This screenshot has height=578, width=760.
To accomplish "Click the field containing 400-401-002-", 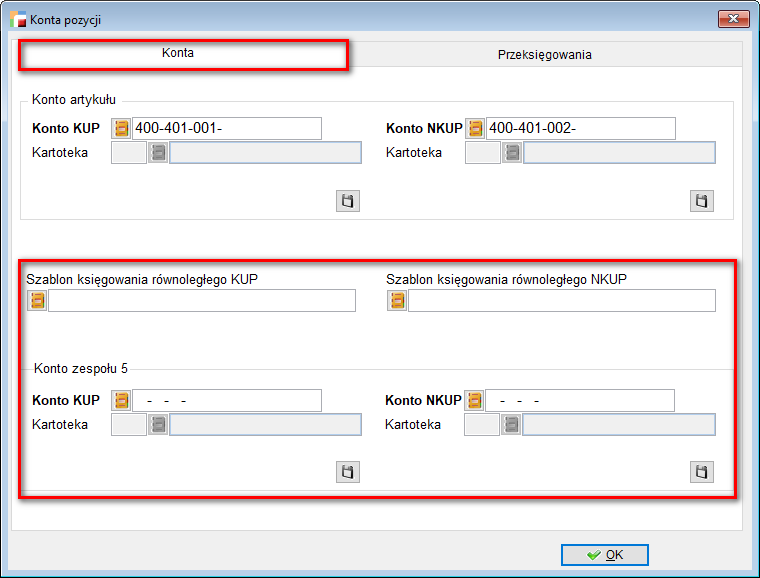I will pyautogui.click(x=580, y=128).
